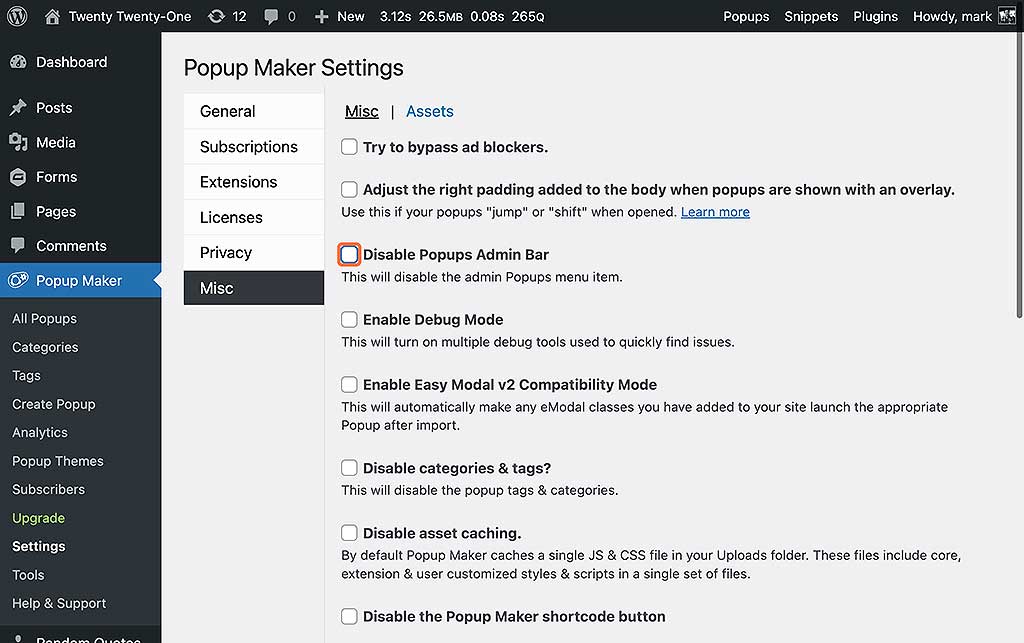
Task: Click the Popup Maker icon in sidebar
Action: pos(18,281)
